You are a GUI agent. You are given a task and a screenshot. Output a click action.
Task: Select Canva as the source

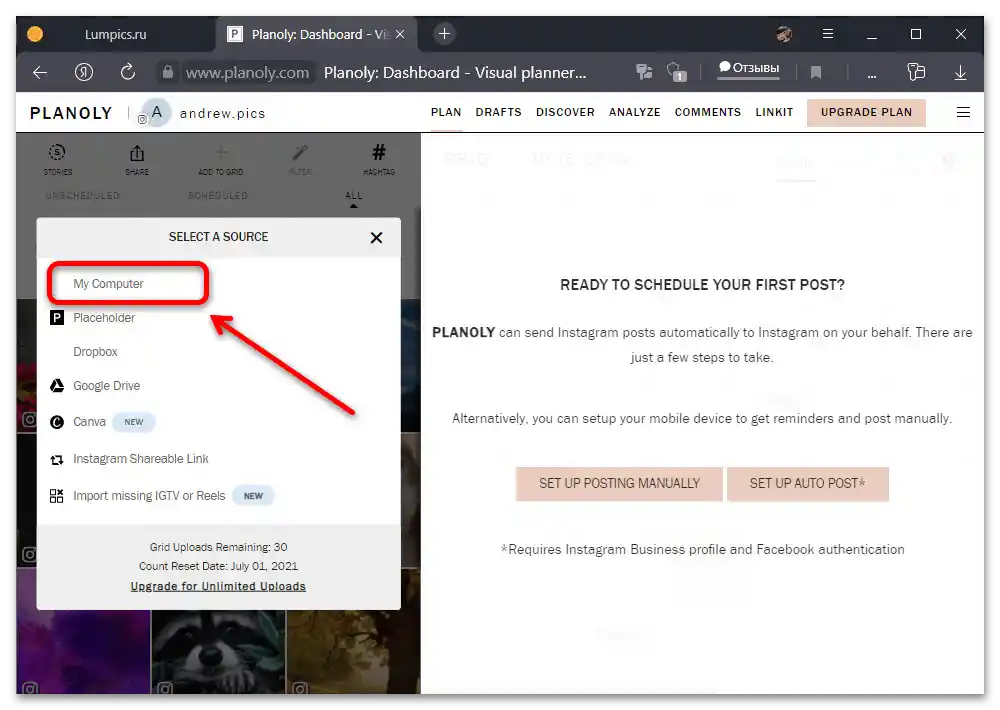(89, 422)
